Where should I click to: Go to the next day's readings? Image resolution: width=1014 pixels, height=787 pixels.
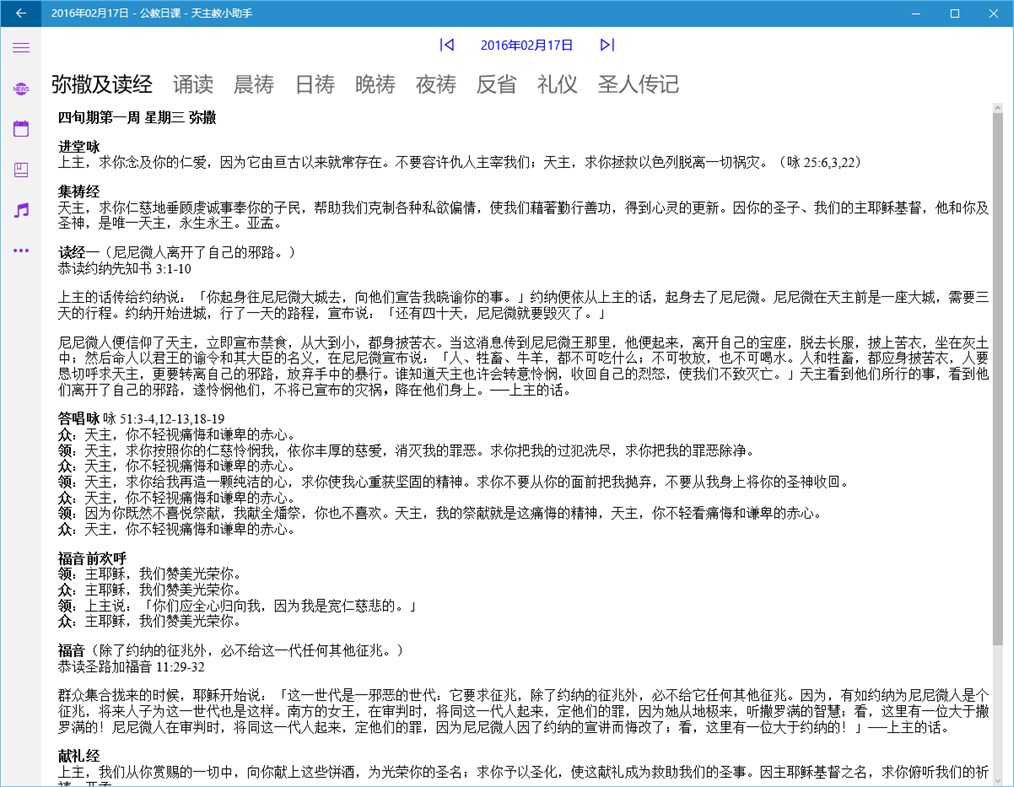point(606,45)
